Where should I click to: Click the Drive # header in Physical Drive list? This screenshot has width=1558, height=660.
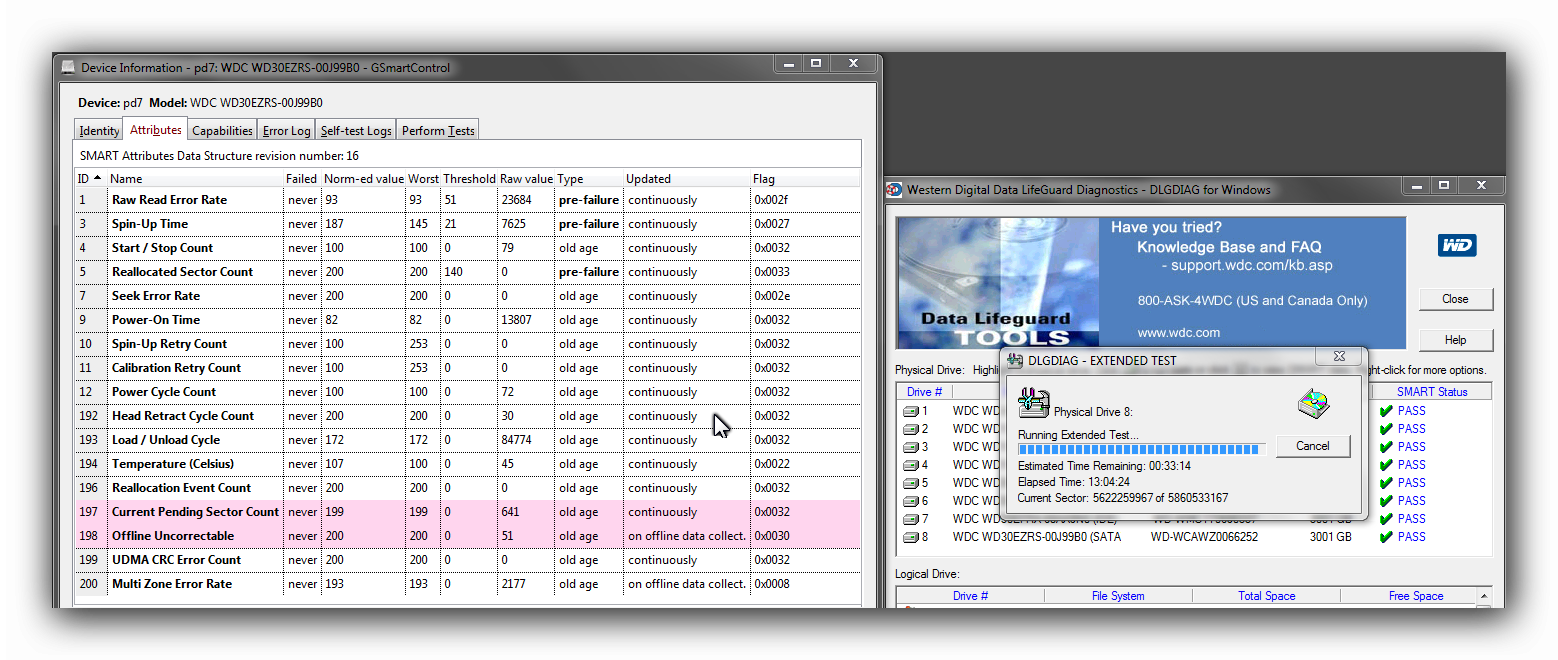point(925,392)
